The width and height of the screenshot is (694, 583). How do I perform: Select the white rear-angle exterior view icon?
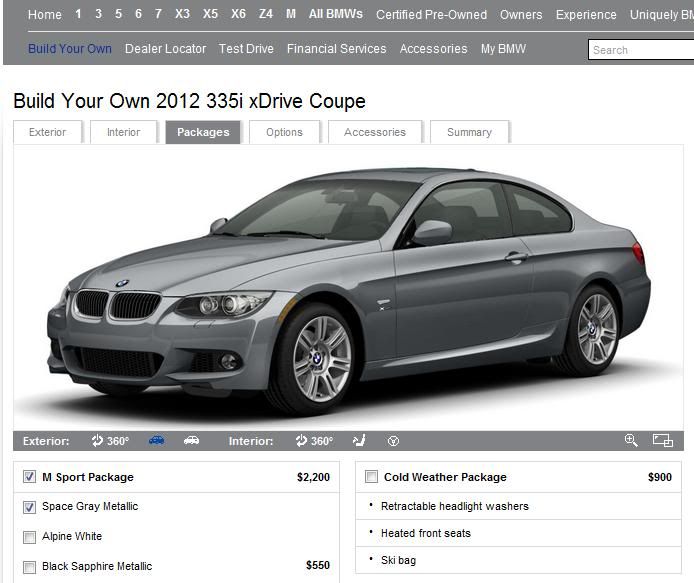[x=191, y=440]
